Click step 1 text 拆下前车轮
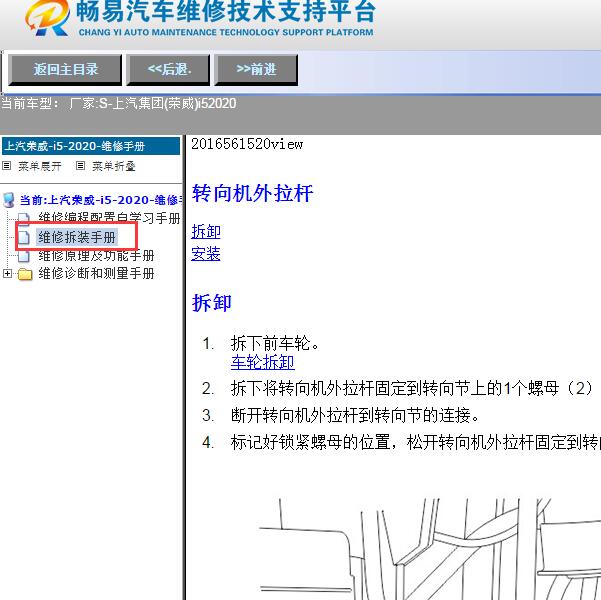 (x=275, y=343)
